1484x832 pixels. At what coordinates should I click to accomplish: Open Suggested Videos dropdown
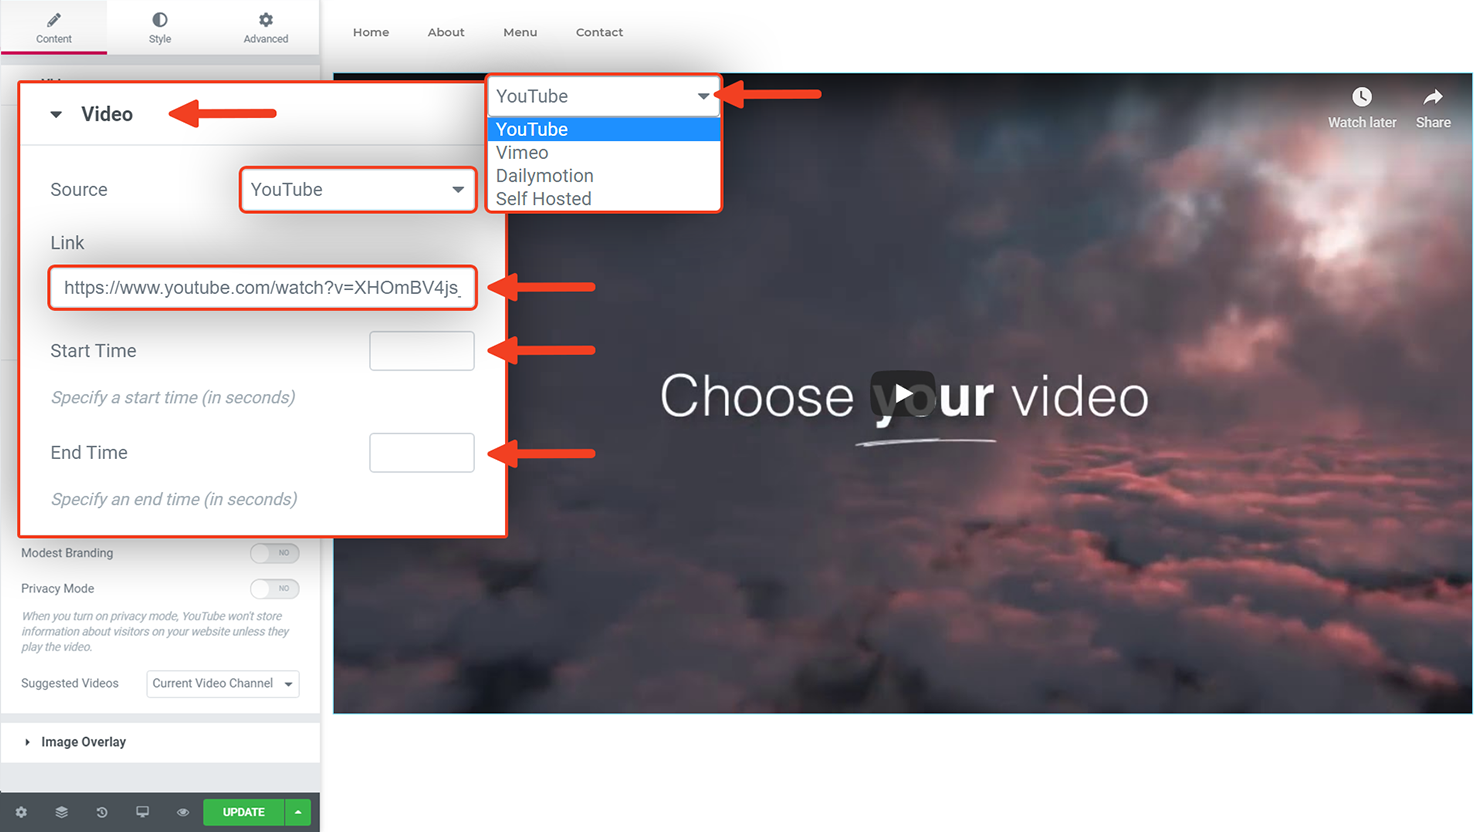click(x=223, y=684)
